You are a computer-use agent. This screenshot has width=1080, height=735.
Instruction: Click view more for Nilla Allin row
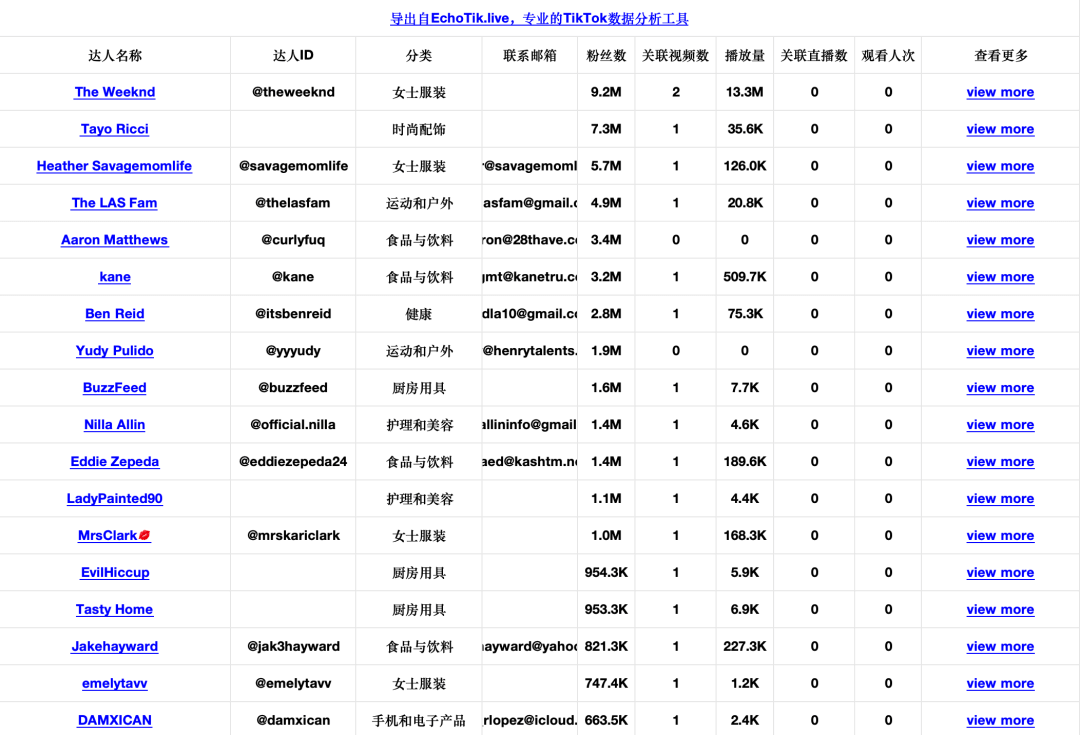(1000, 424)
